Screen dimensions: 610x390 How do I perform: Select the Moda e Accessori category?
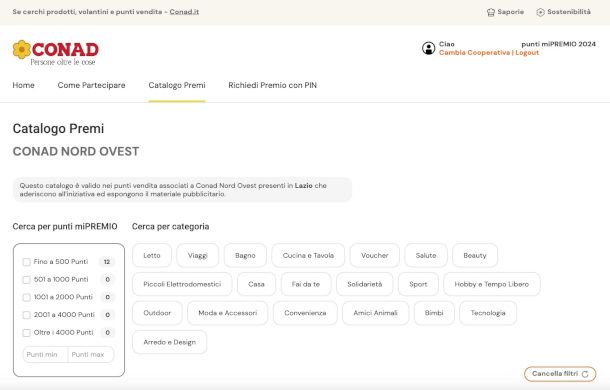228,313
